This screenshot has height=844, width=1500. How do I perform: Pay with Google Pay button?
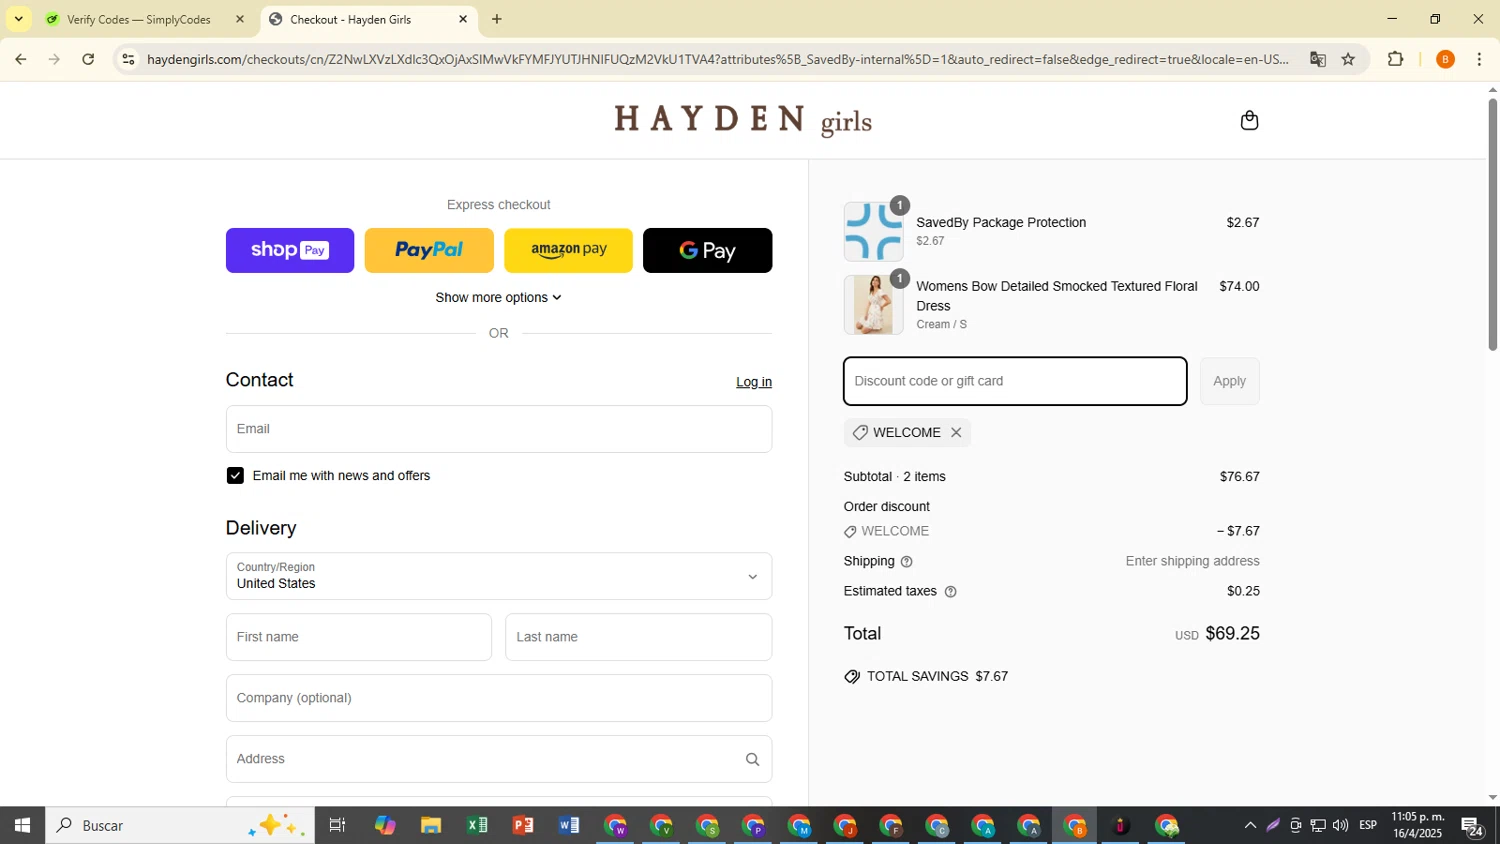(x=707, y=250)
